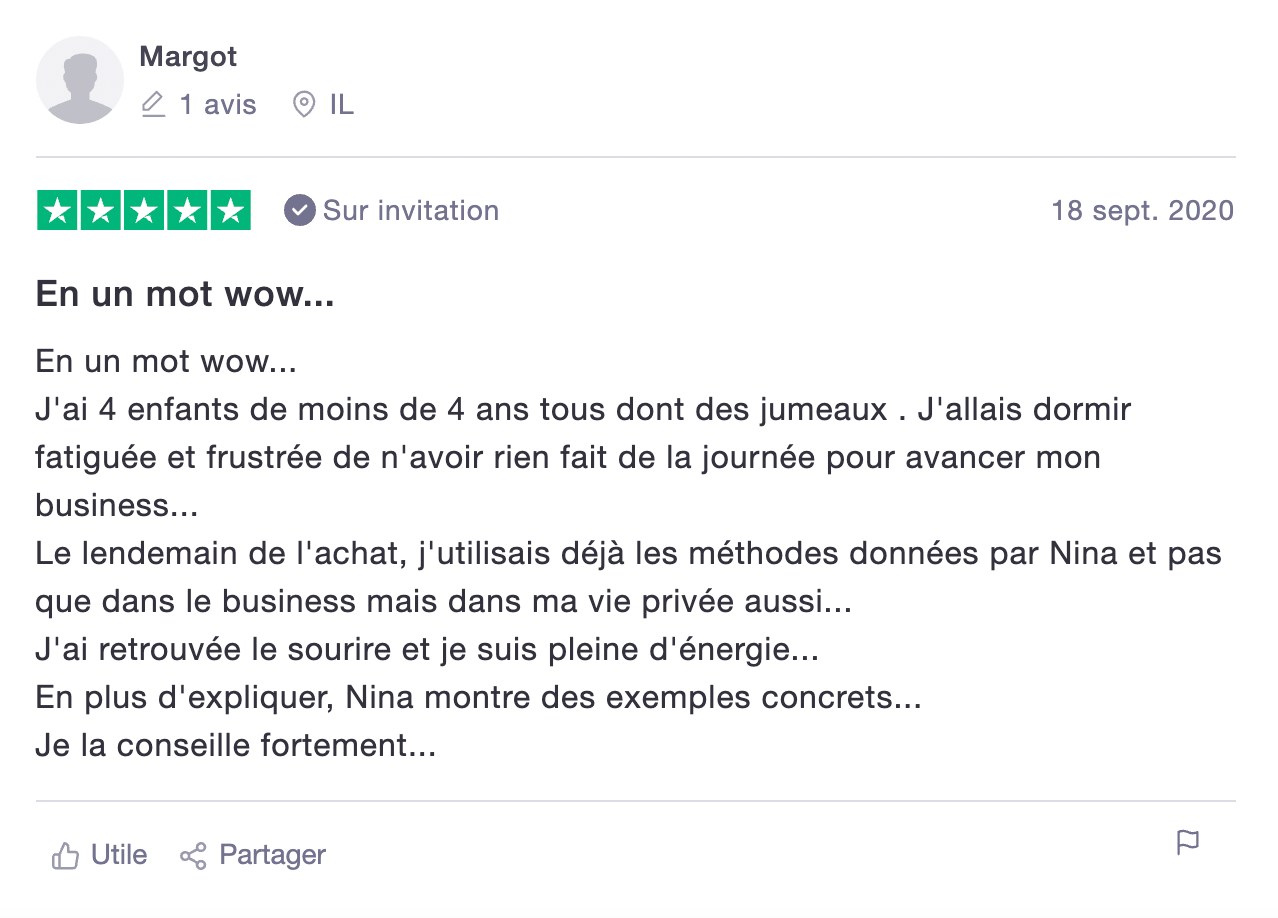1278x918 pixels.
Task: Report the review with the flag icon
Action: pyautogui.click(x=1187, y=843)
